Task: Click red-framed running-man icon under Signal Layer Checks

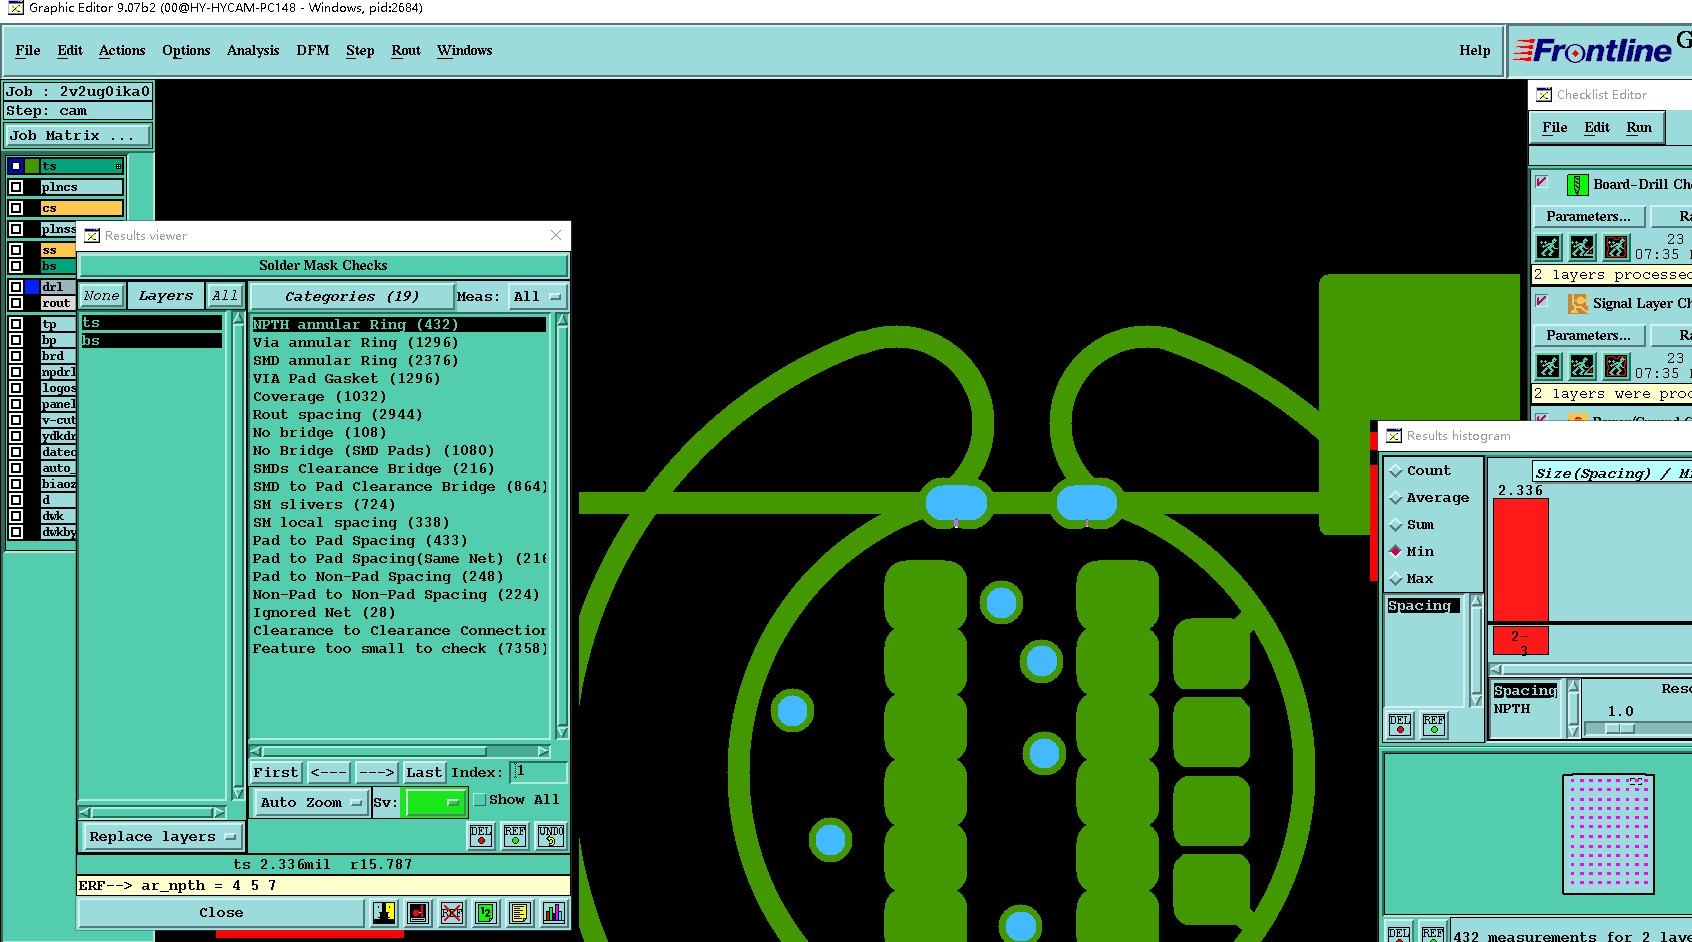Action: coord(1617,366)
